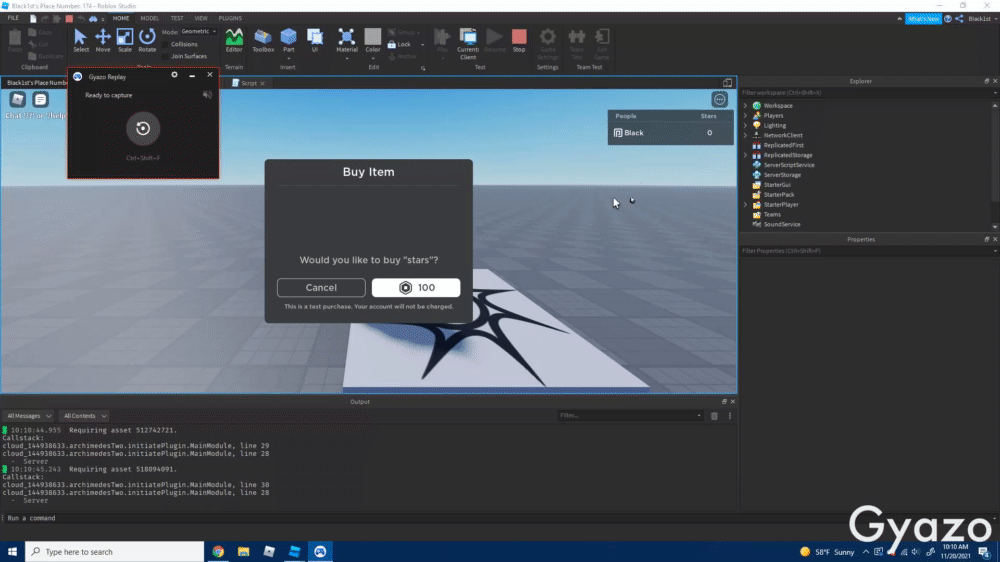Expand the Players tree node
The width and height of the screenshot is (1000, 562).
click(x=745, y=115)
